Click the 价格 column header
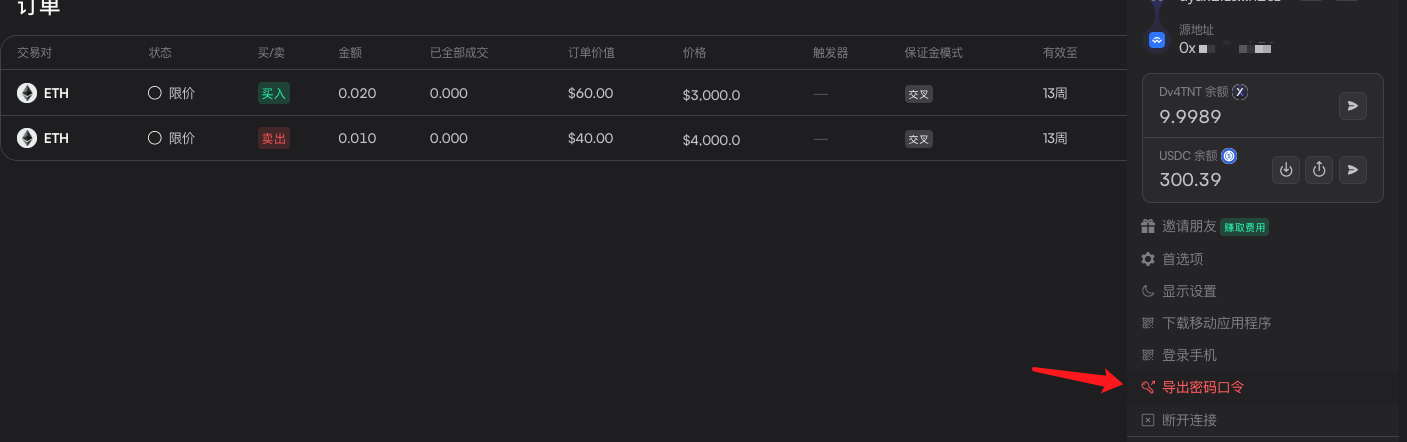 [694, 53]
